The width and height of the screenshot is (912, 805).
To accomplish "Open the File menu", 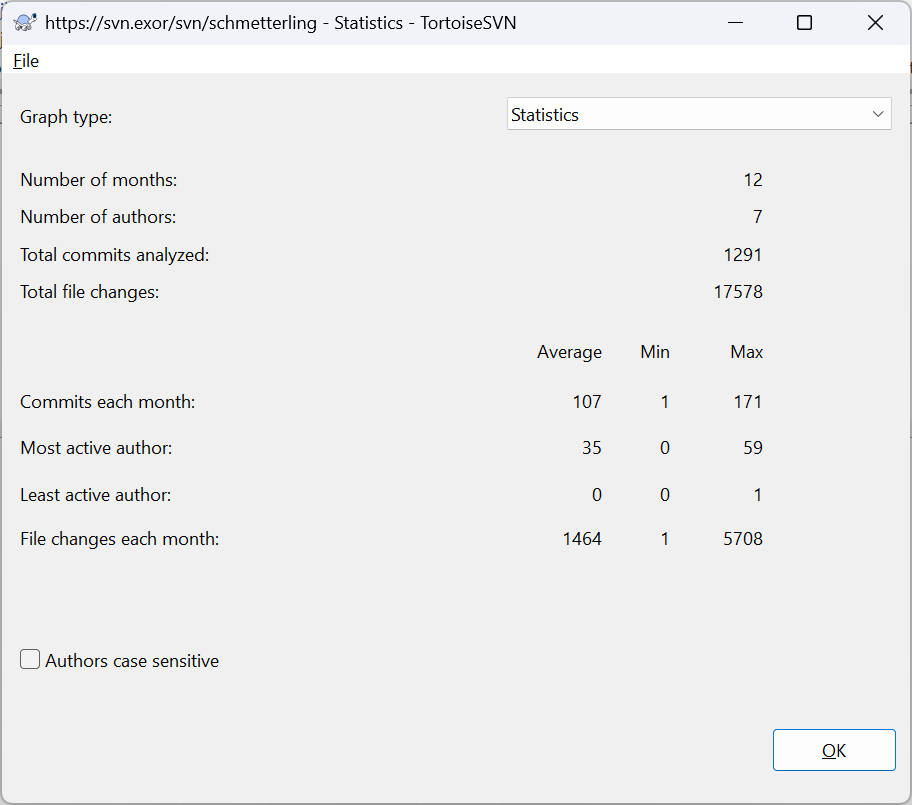I will coord(26,61).
